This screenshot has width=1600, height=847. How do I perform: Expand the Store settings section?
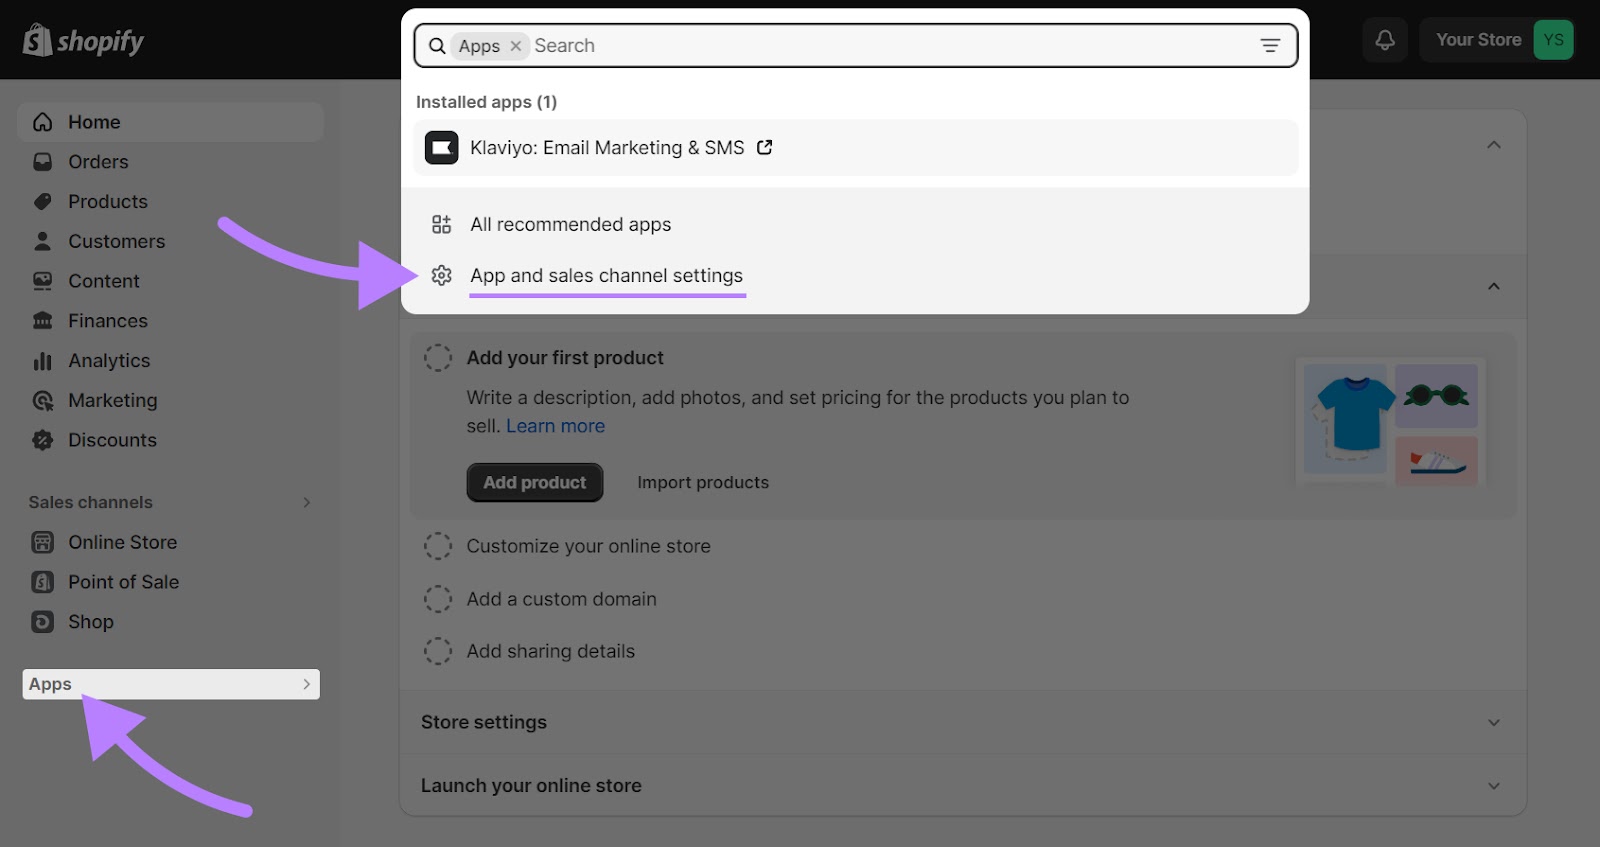coord(1493,722)
